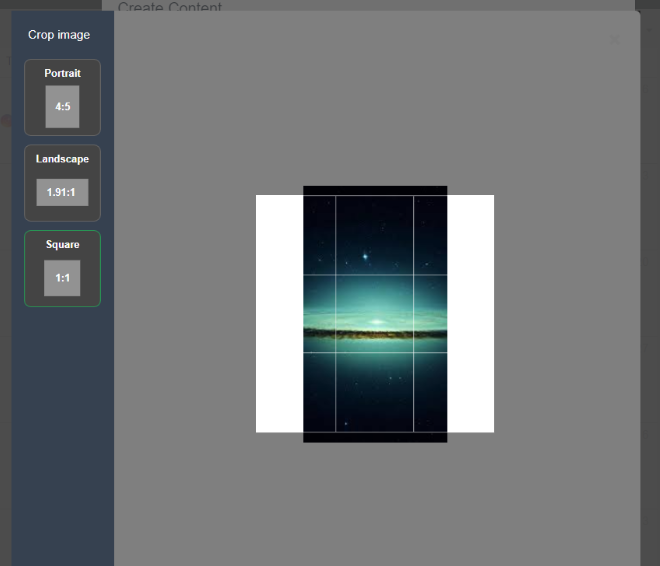Click the galaxy image in crop area
The width and height of the screenshot is (660, 566).
(x=375, y=314)
